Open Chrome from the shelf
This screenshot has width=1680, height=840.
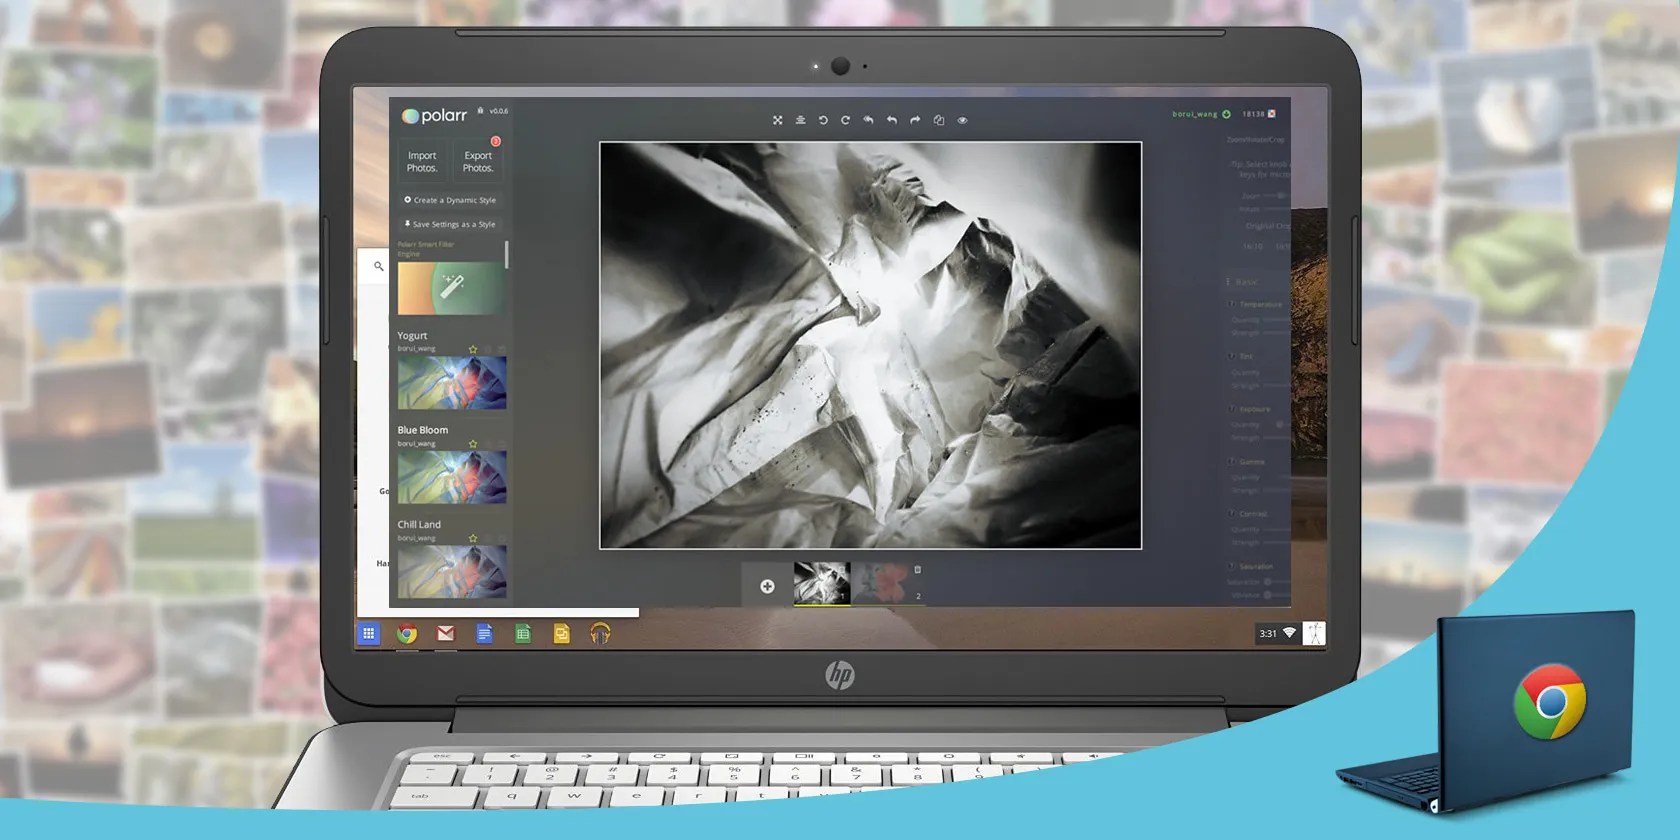click(x=406, y=633)
